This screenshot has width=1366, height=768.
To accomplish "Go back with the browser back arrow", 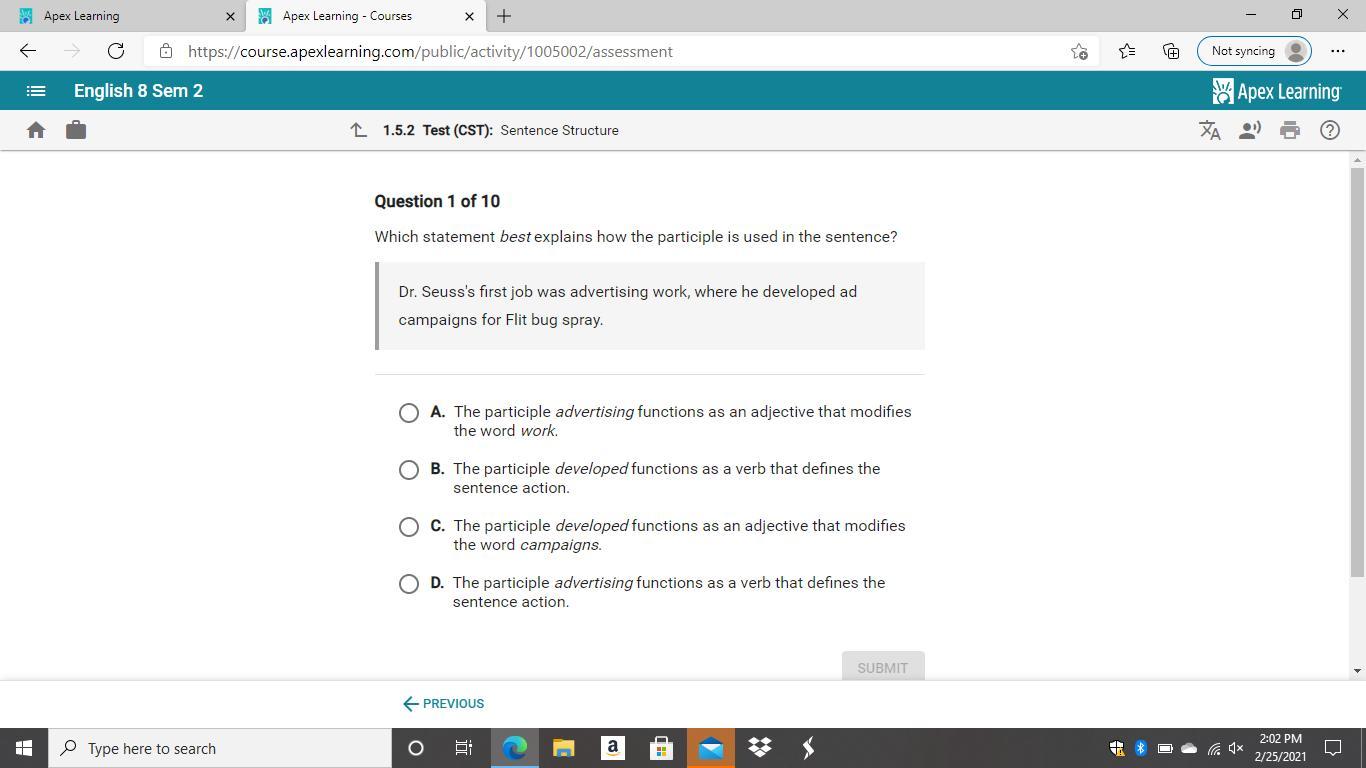I will click(x=27, y=51).
